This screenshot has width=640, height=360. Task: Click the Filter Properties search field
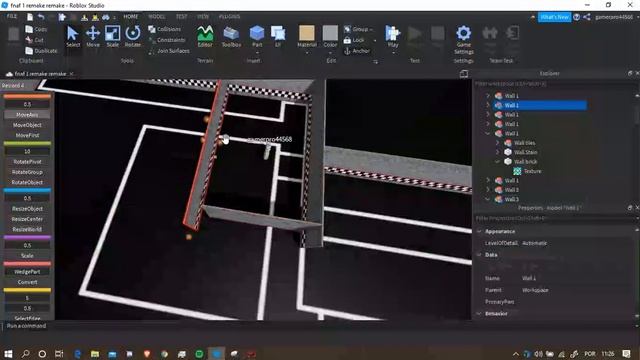tap(553, 218)
